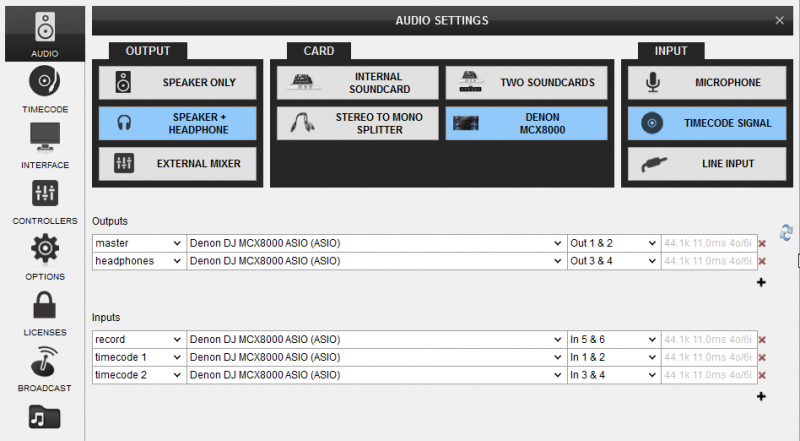The width and height of the screenshot is (800, 441).
Task: Open the Options gear tab
Action: pyautogui.click(x=45, y=257)
